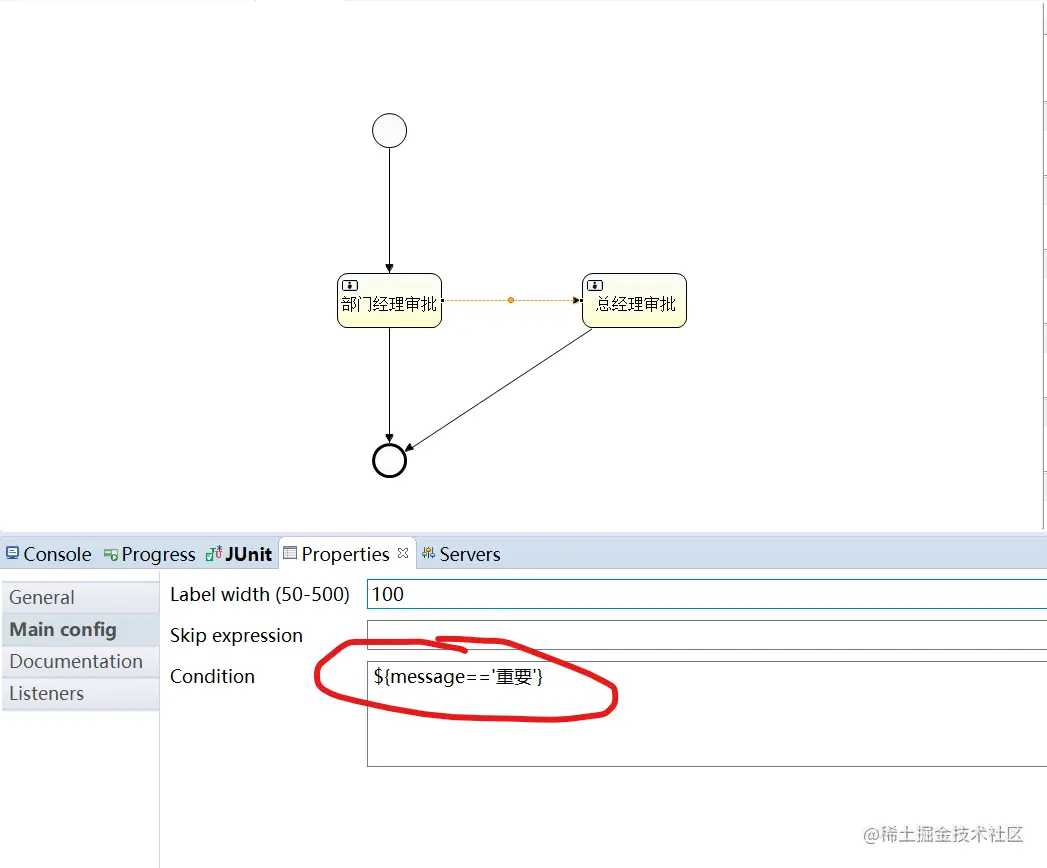The image size is (1047, 868).
Task: Click the JUnit tab icon
Action: pyautogui.click(x=214, y=554)
